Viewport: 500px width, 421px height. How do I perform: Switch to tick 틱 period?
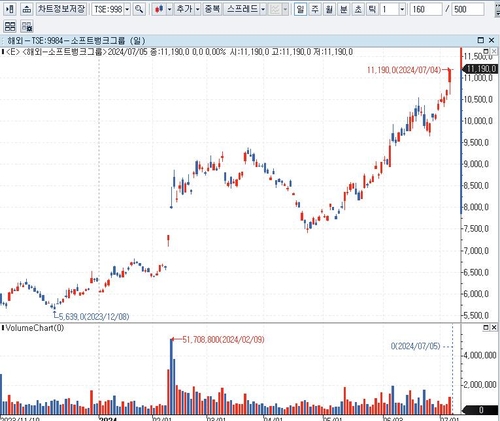tap(372, 9)
